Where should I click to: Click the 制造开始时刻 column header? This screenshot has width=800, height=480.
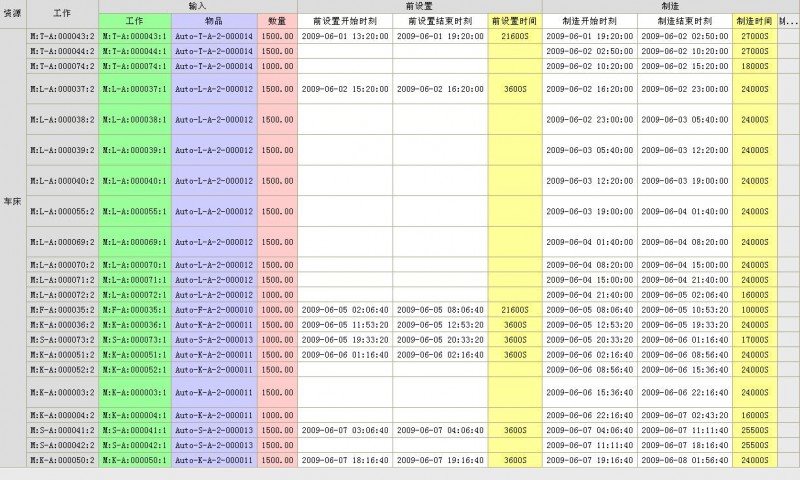click(589, 21)
